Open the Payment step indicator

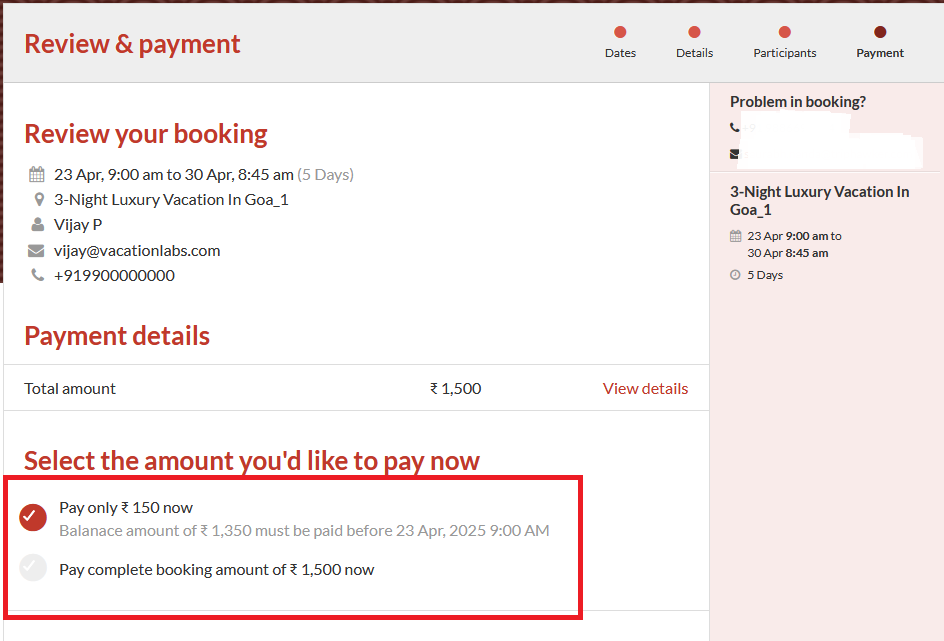pos(880,42)
